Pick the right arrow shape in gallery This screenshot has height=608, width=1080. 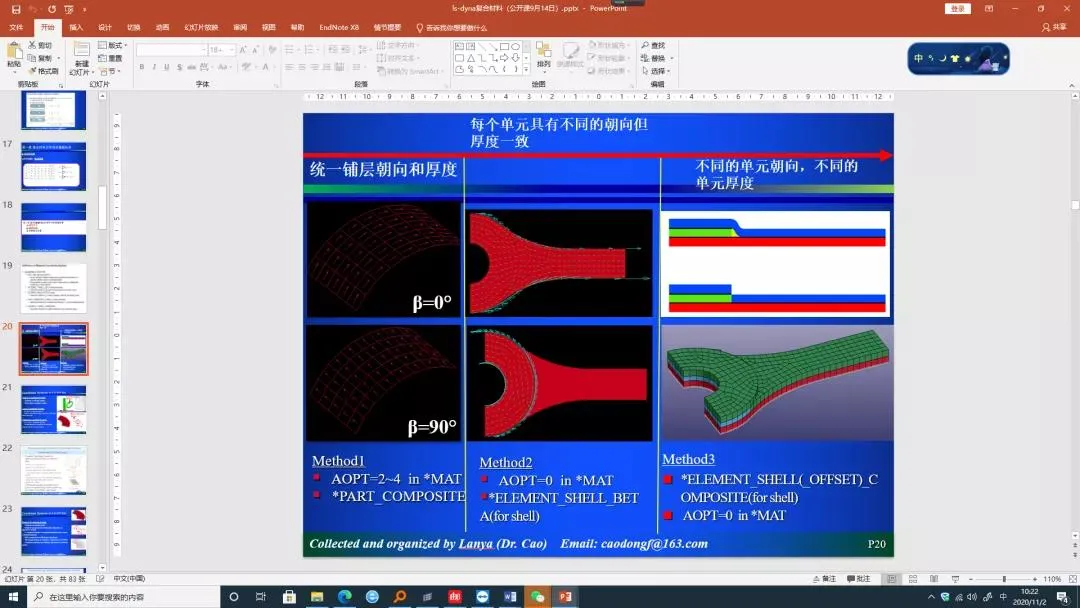coord(504,58)
